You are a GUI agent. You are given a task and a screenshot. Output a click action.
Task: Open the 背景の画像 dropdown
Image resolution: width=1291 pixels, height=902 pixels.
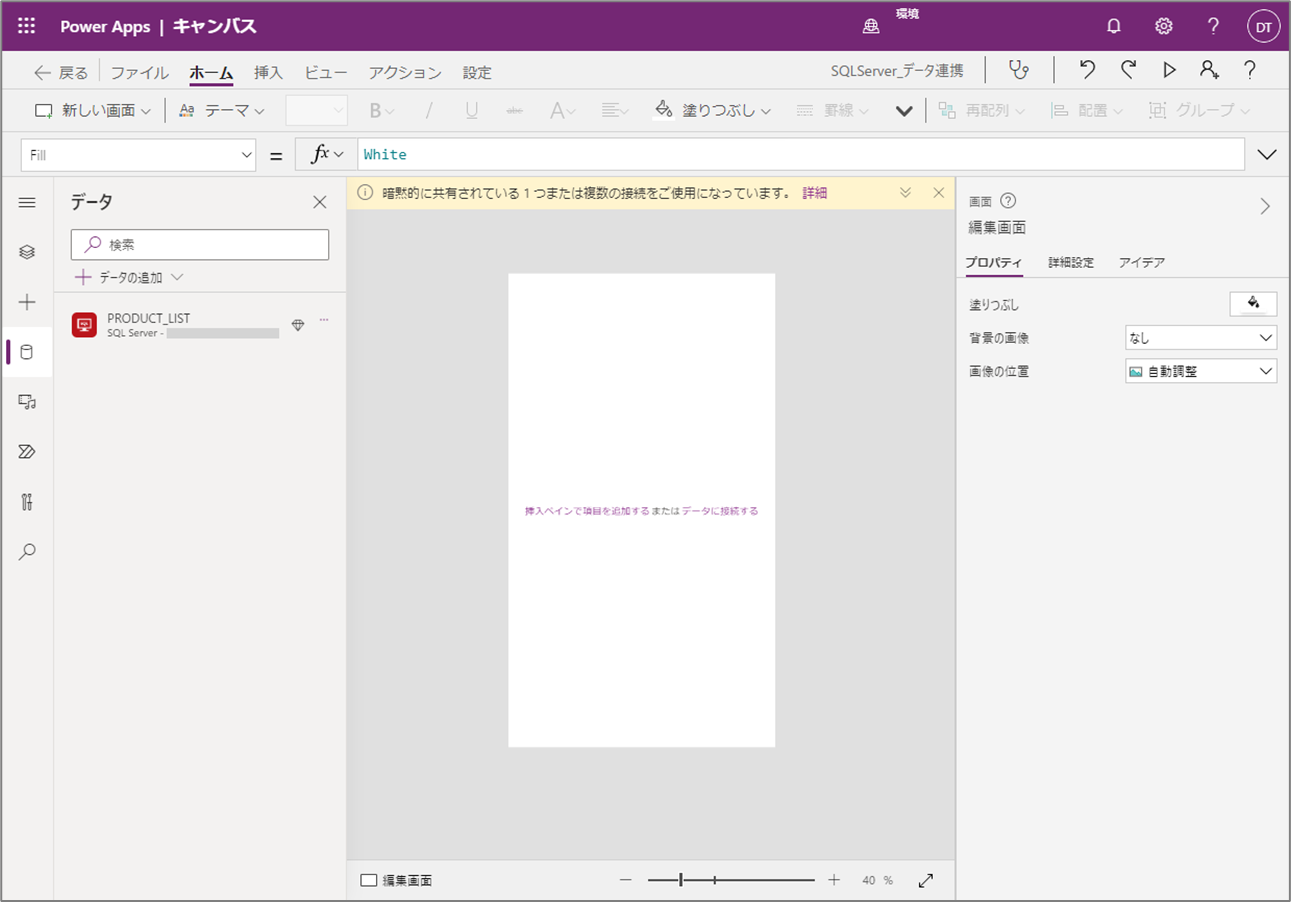[1201, 338]
